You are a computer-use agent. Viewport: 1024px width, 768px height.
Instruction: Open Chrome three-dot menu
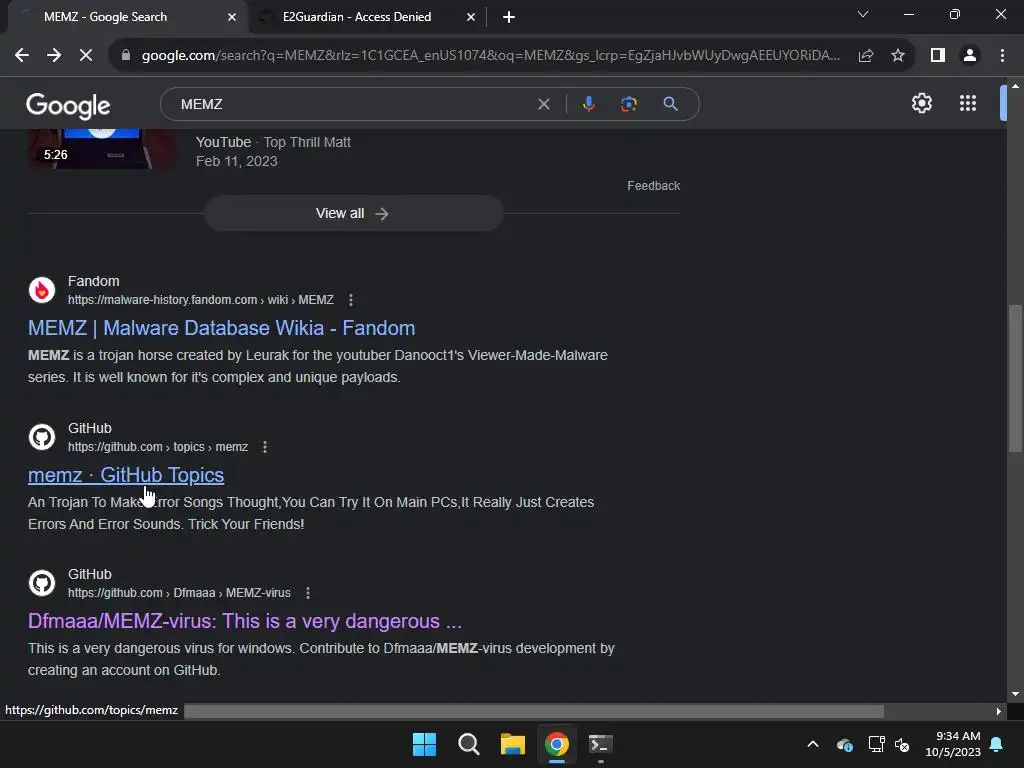[1002, 56]
